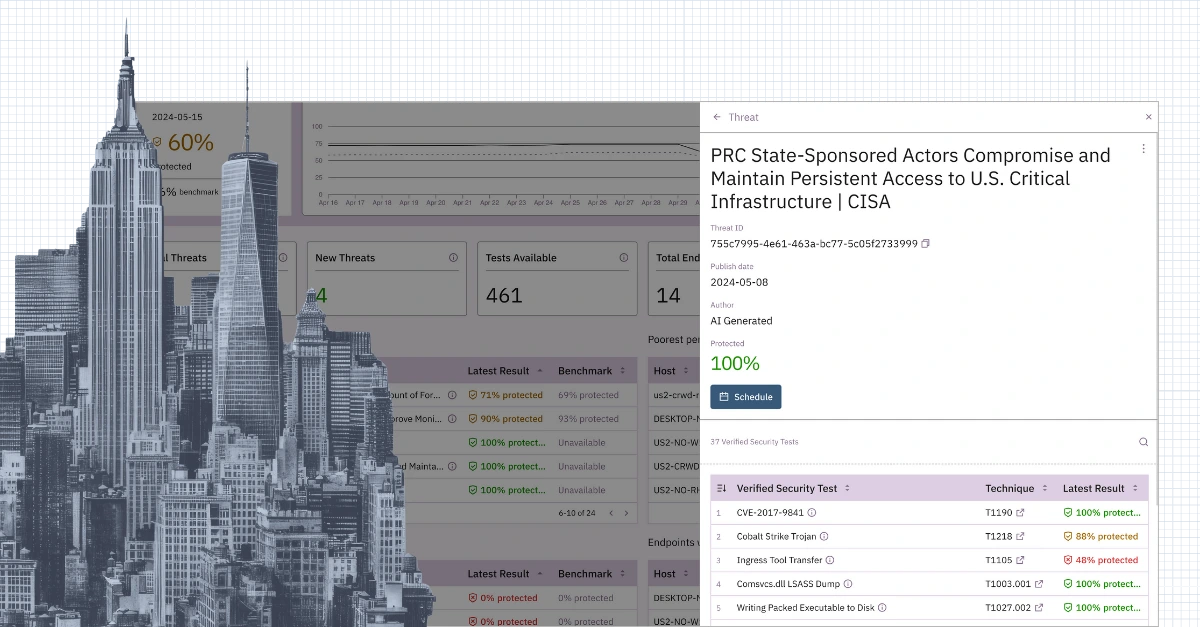Image resolution: width=1200 pixels, height=627 pixels.
Task: Click the AI Generated author value
Action: 741,321
